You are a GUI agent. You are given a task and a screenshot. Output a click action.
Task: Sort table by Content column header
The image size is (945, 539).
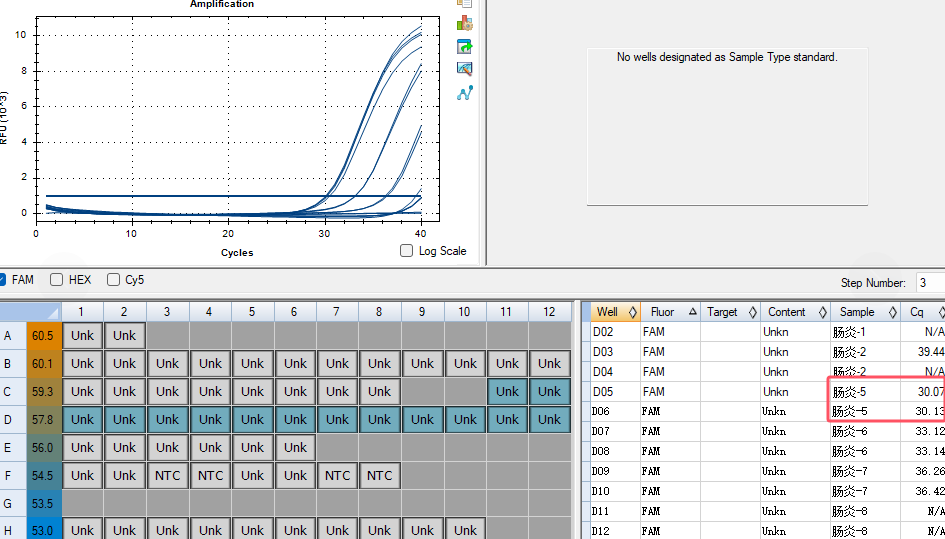click(x=796, y=312)
